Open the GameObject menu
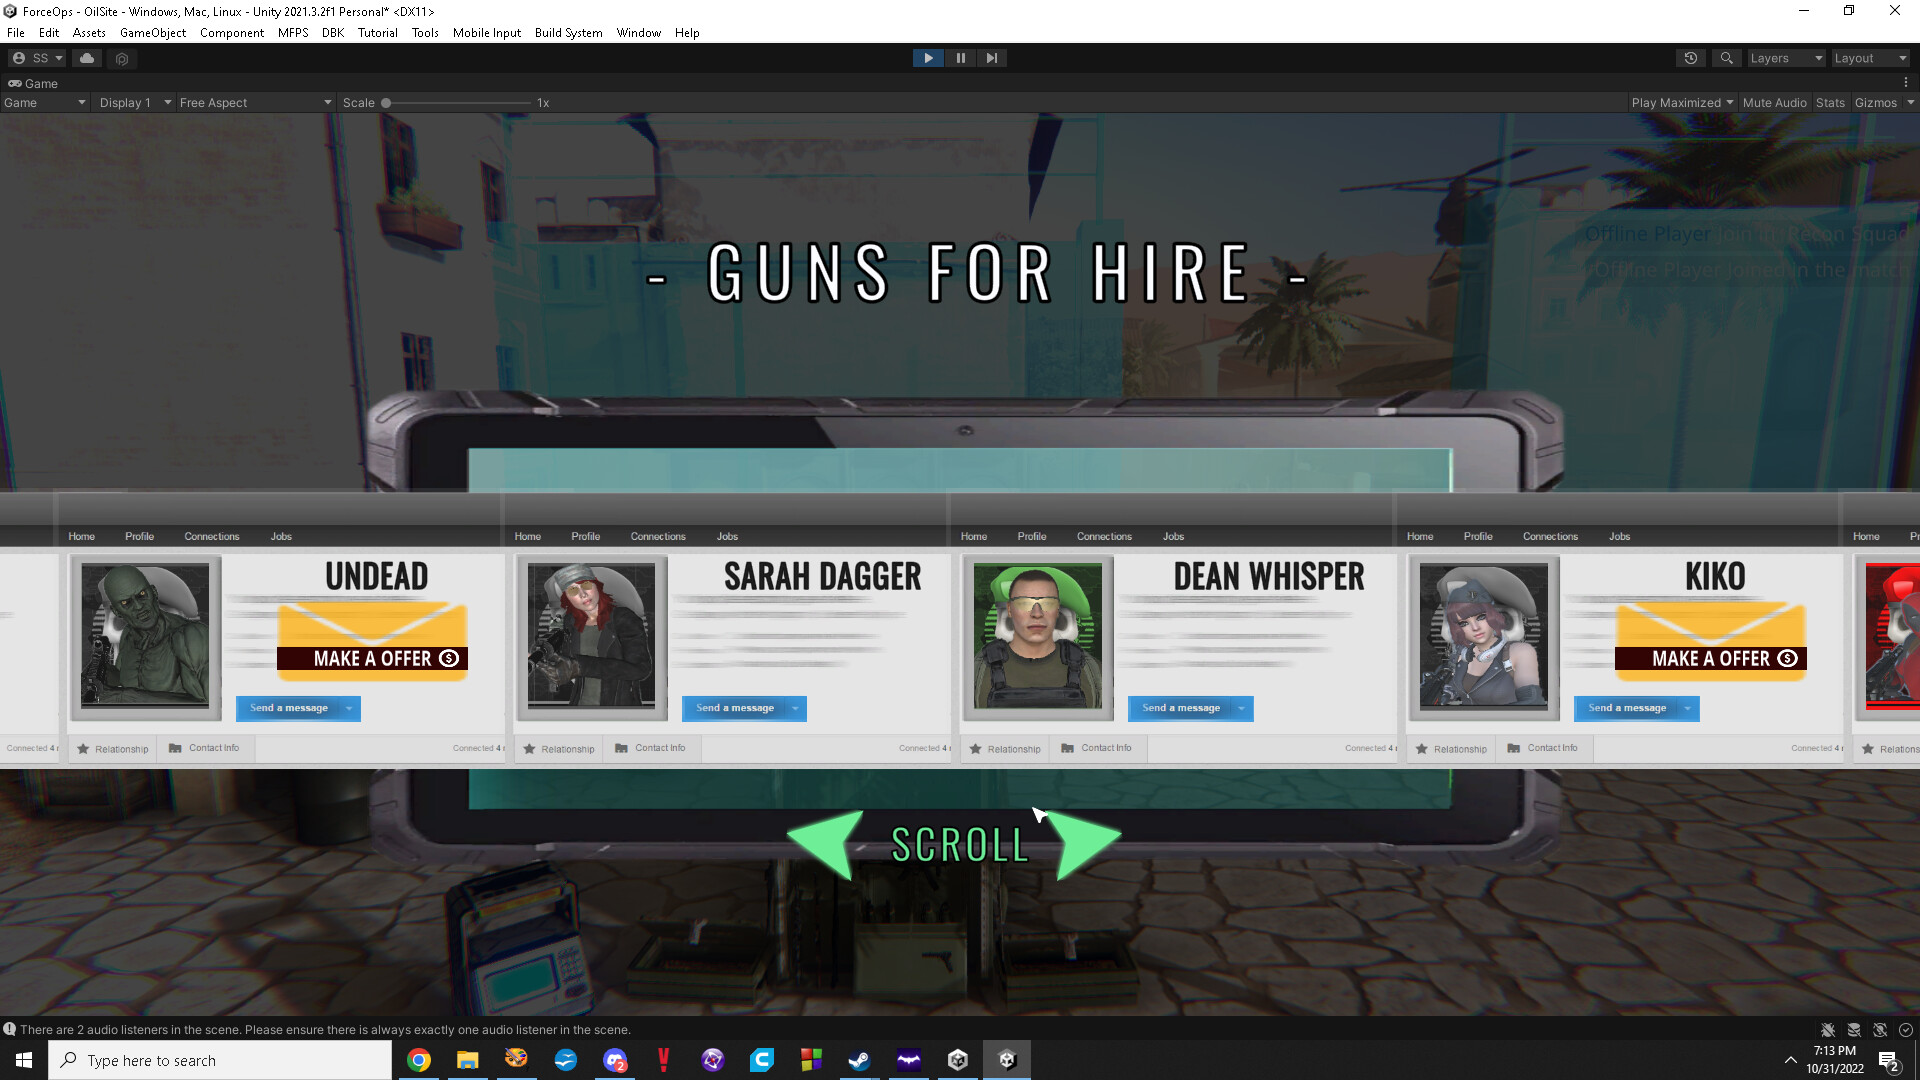Viewport: 1920px width, 1080px height. point(152,32)
